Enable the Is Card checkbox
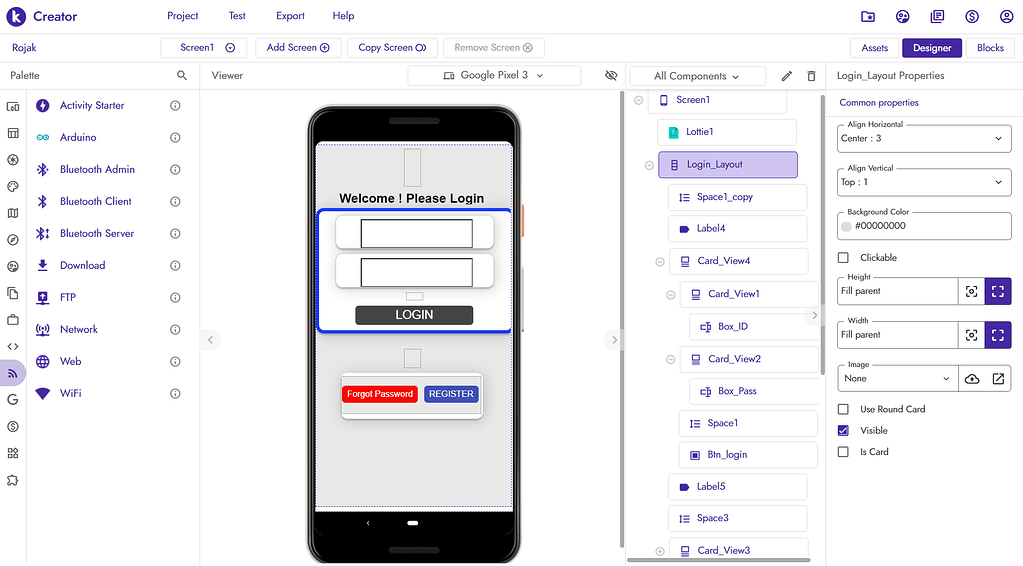Screen dimensions: 1023x566 pos(843,452)
